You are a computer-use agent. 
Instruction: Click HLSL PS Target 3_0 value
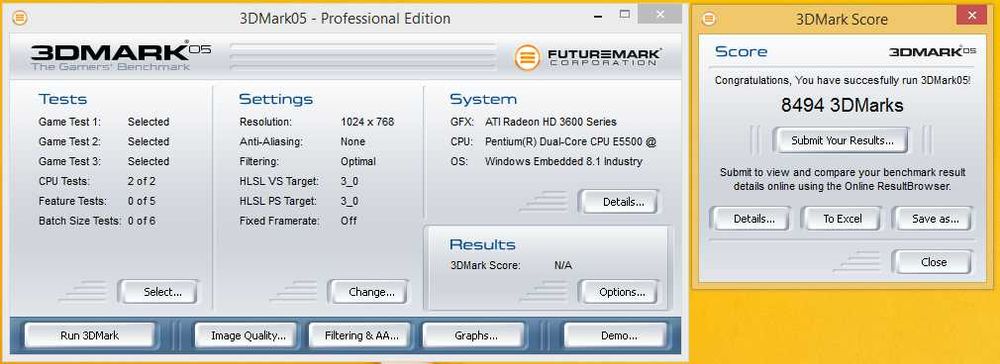(349, 201)
